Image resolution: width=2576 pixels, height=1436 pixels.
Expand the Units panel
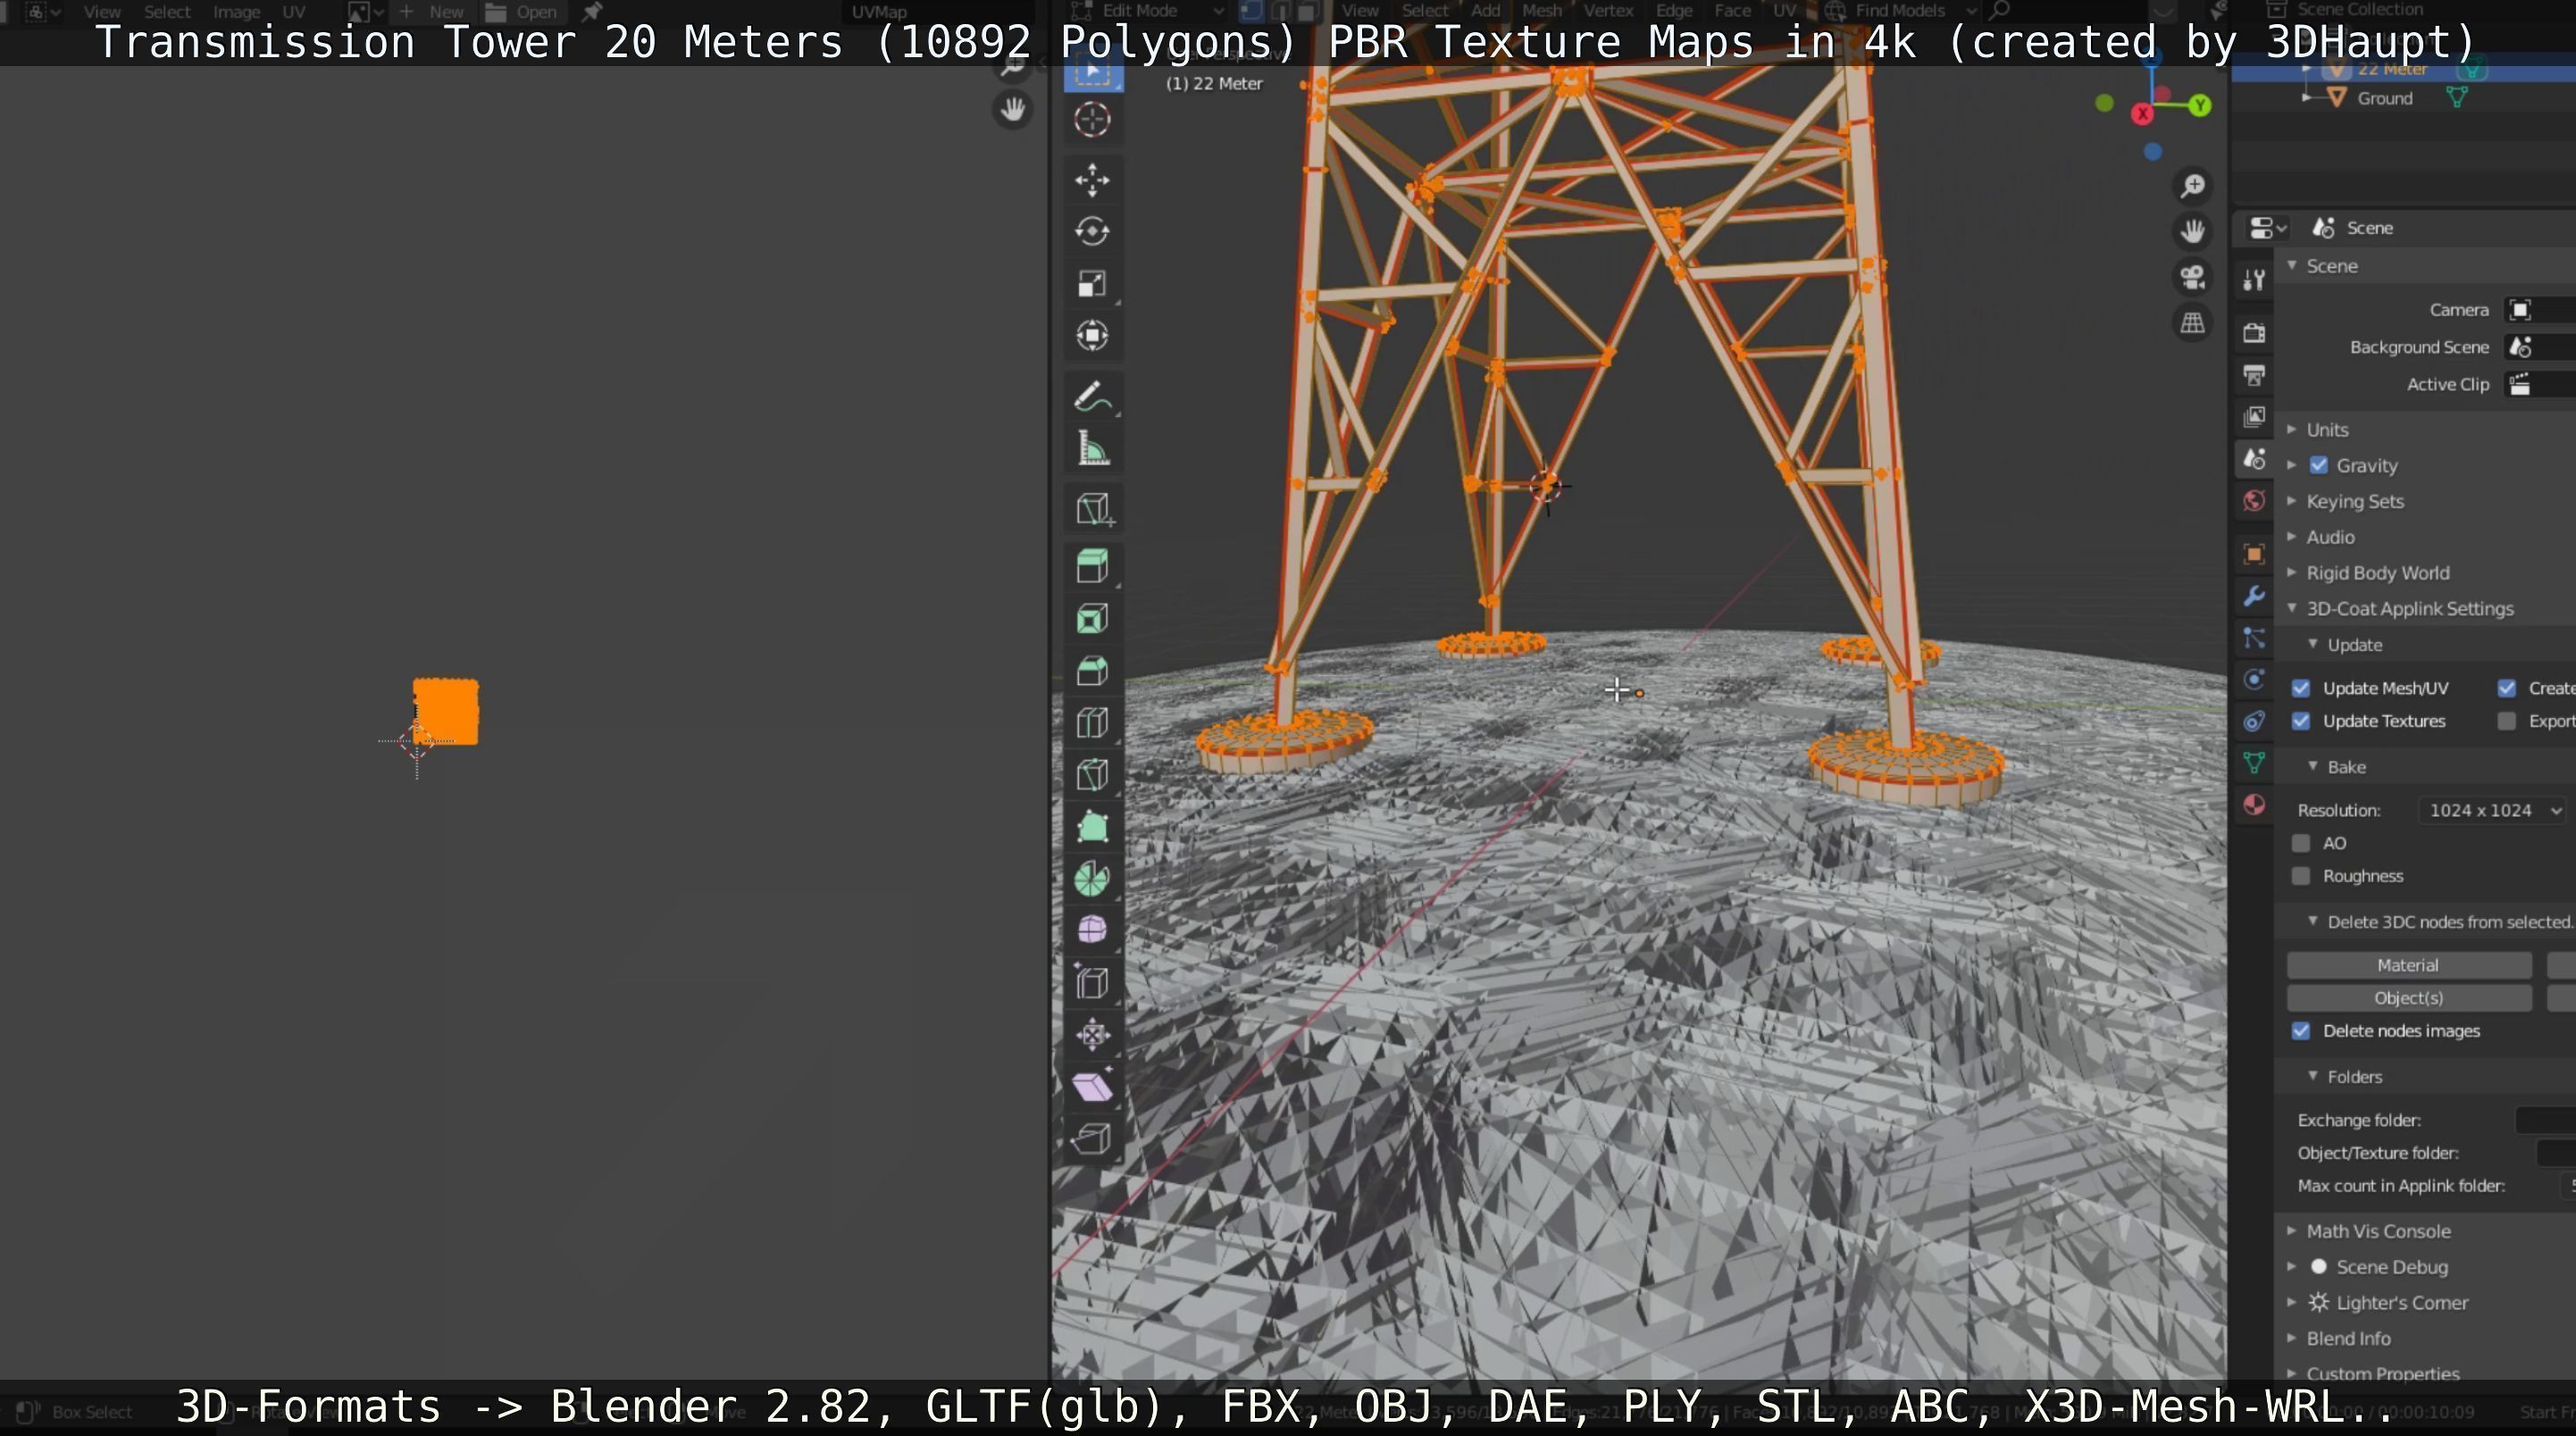2291,429
